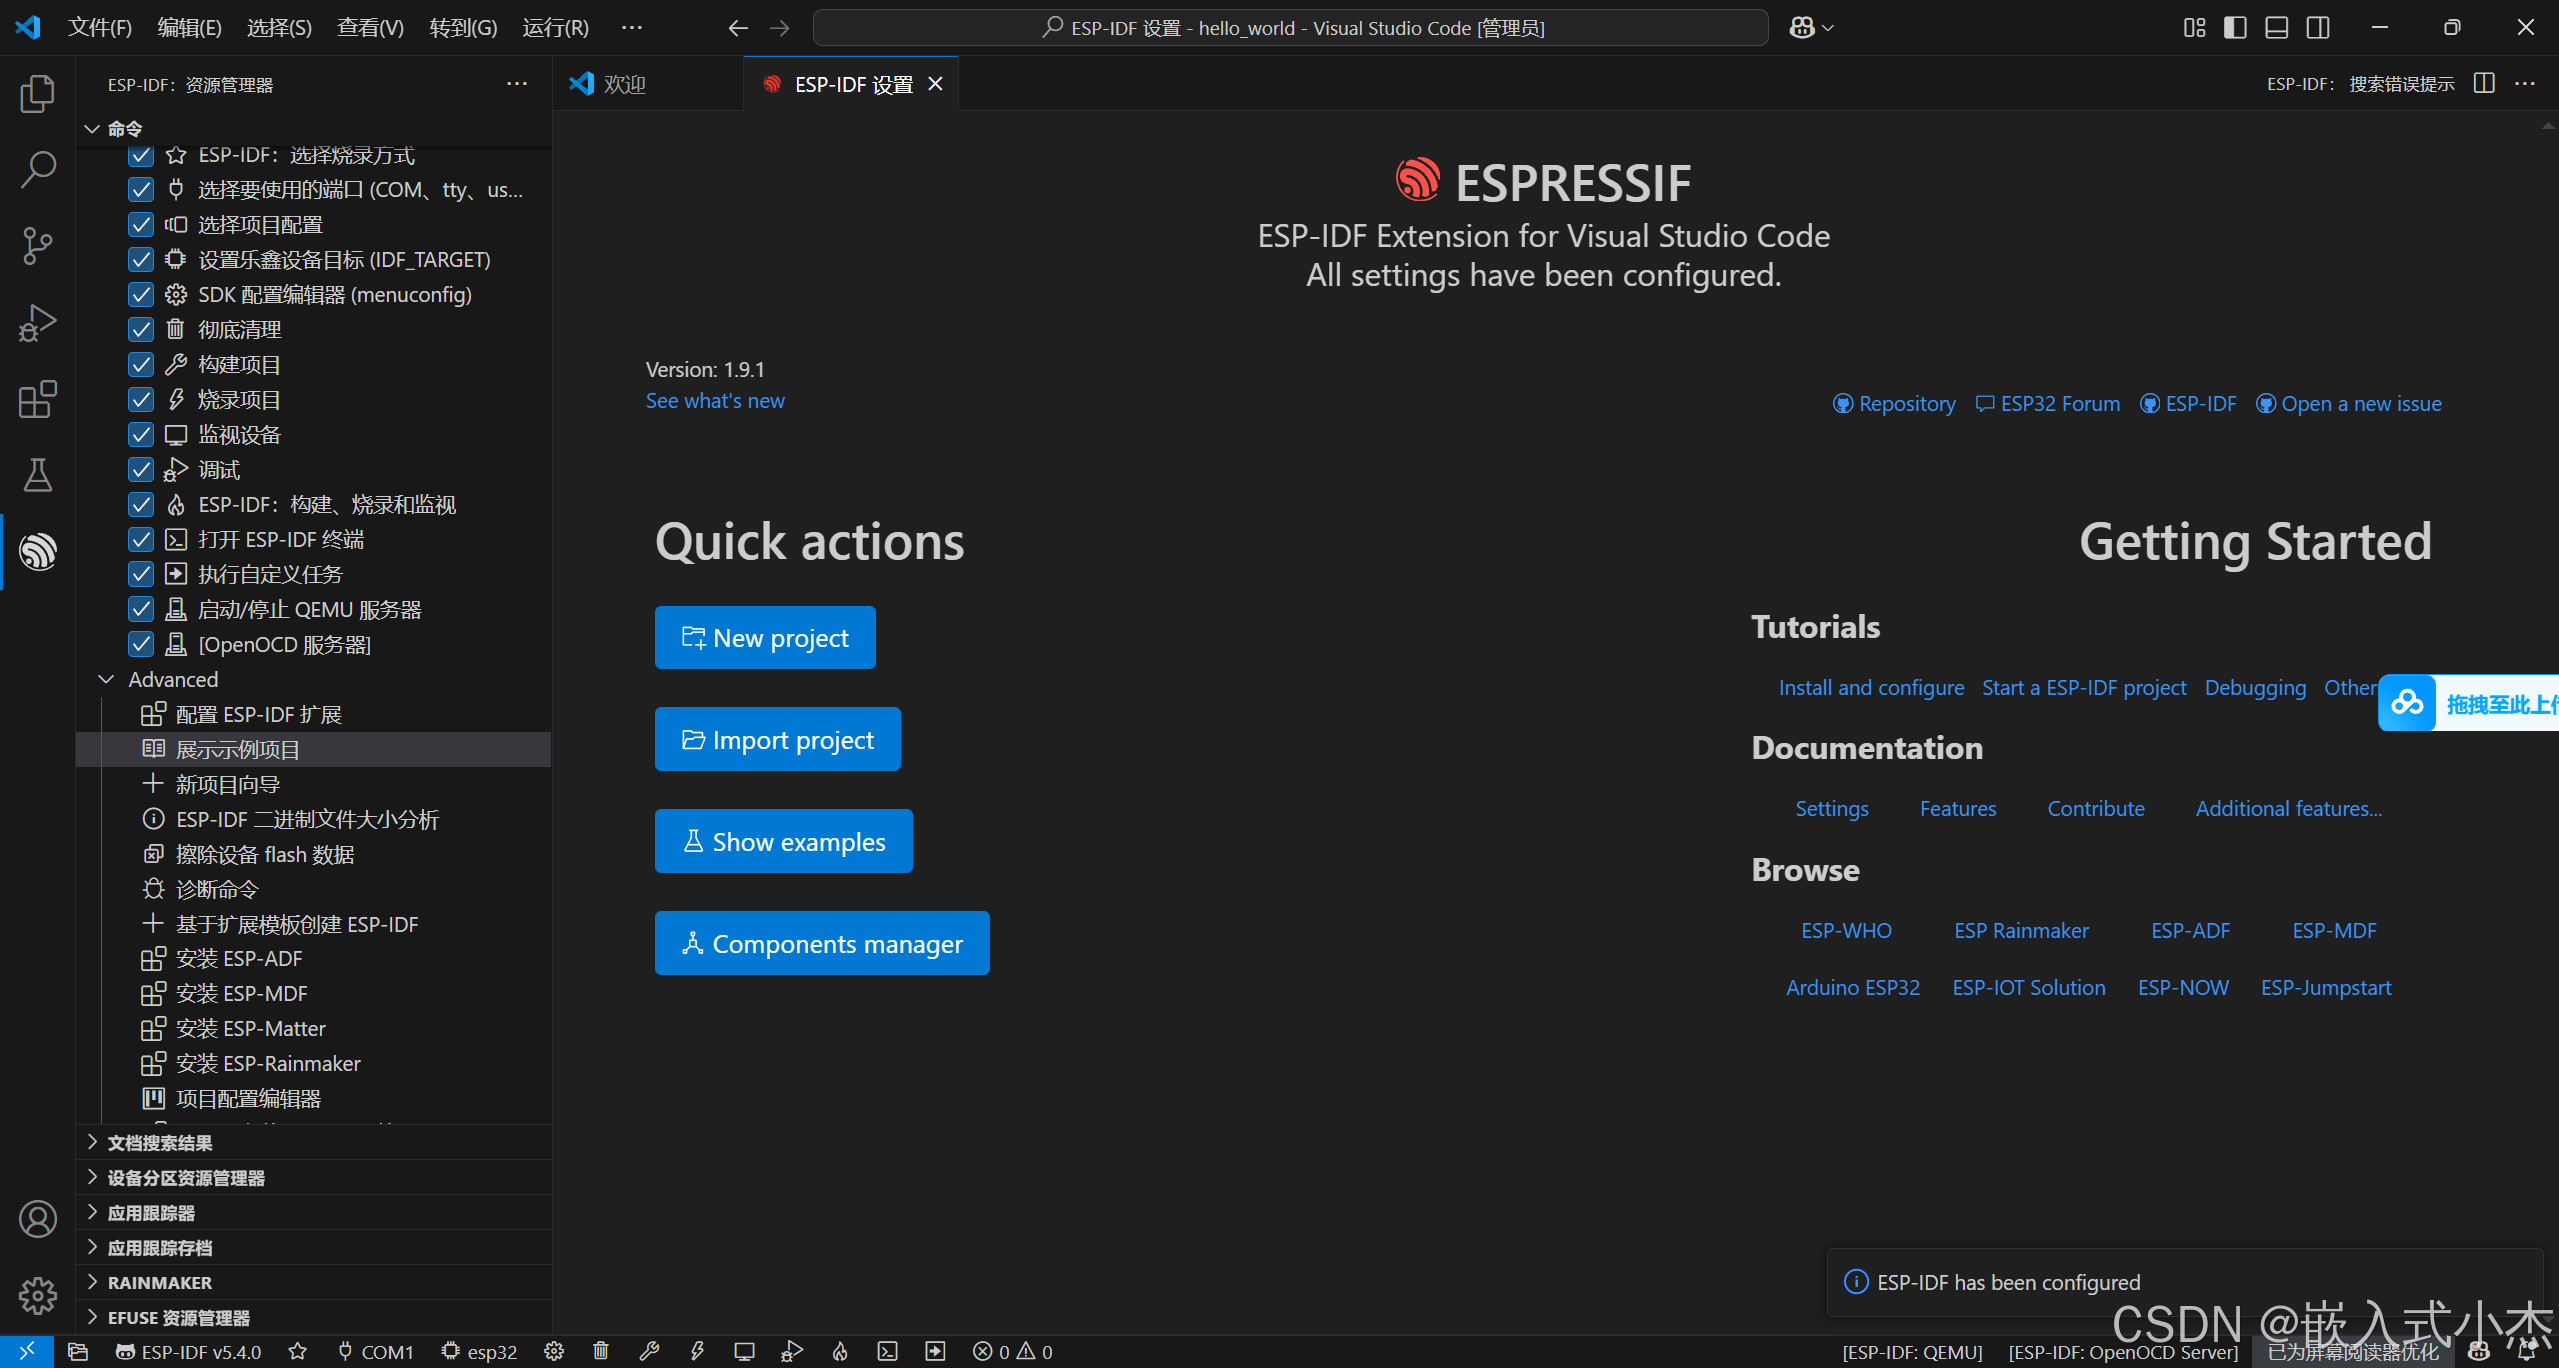Open the ESP-IDF Explorer activity bar icon
This screenshot has height=1368, width=2559.
[38, 551]
